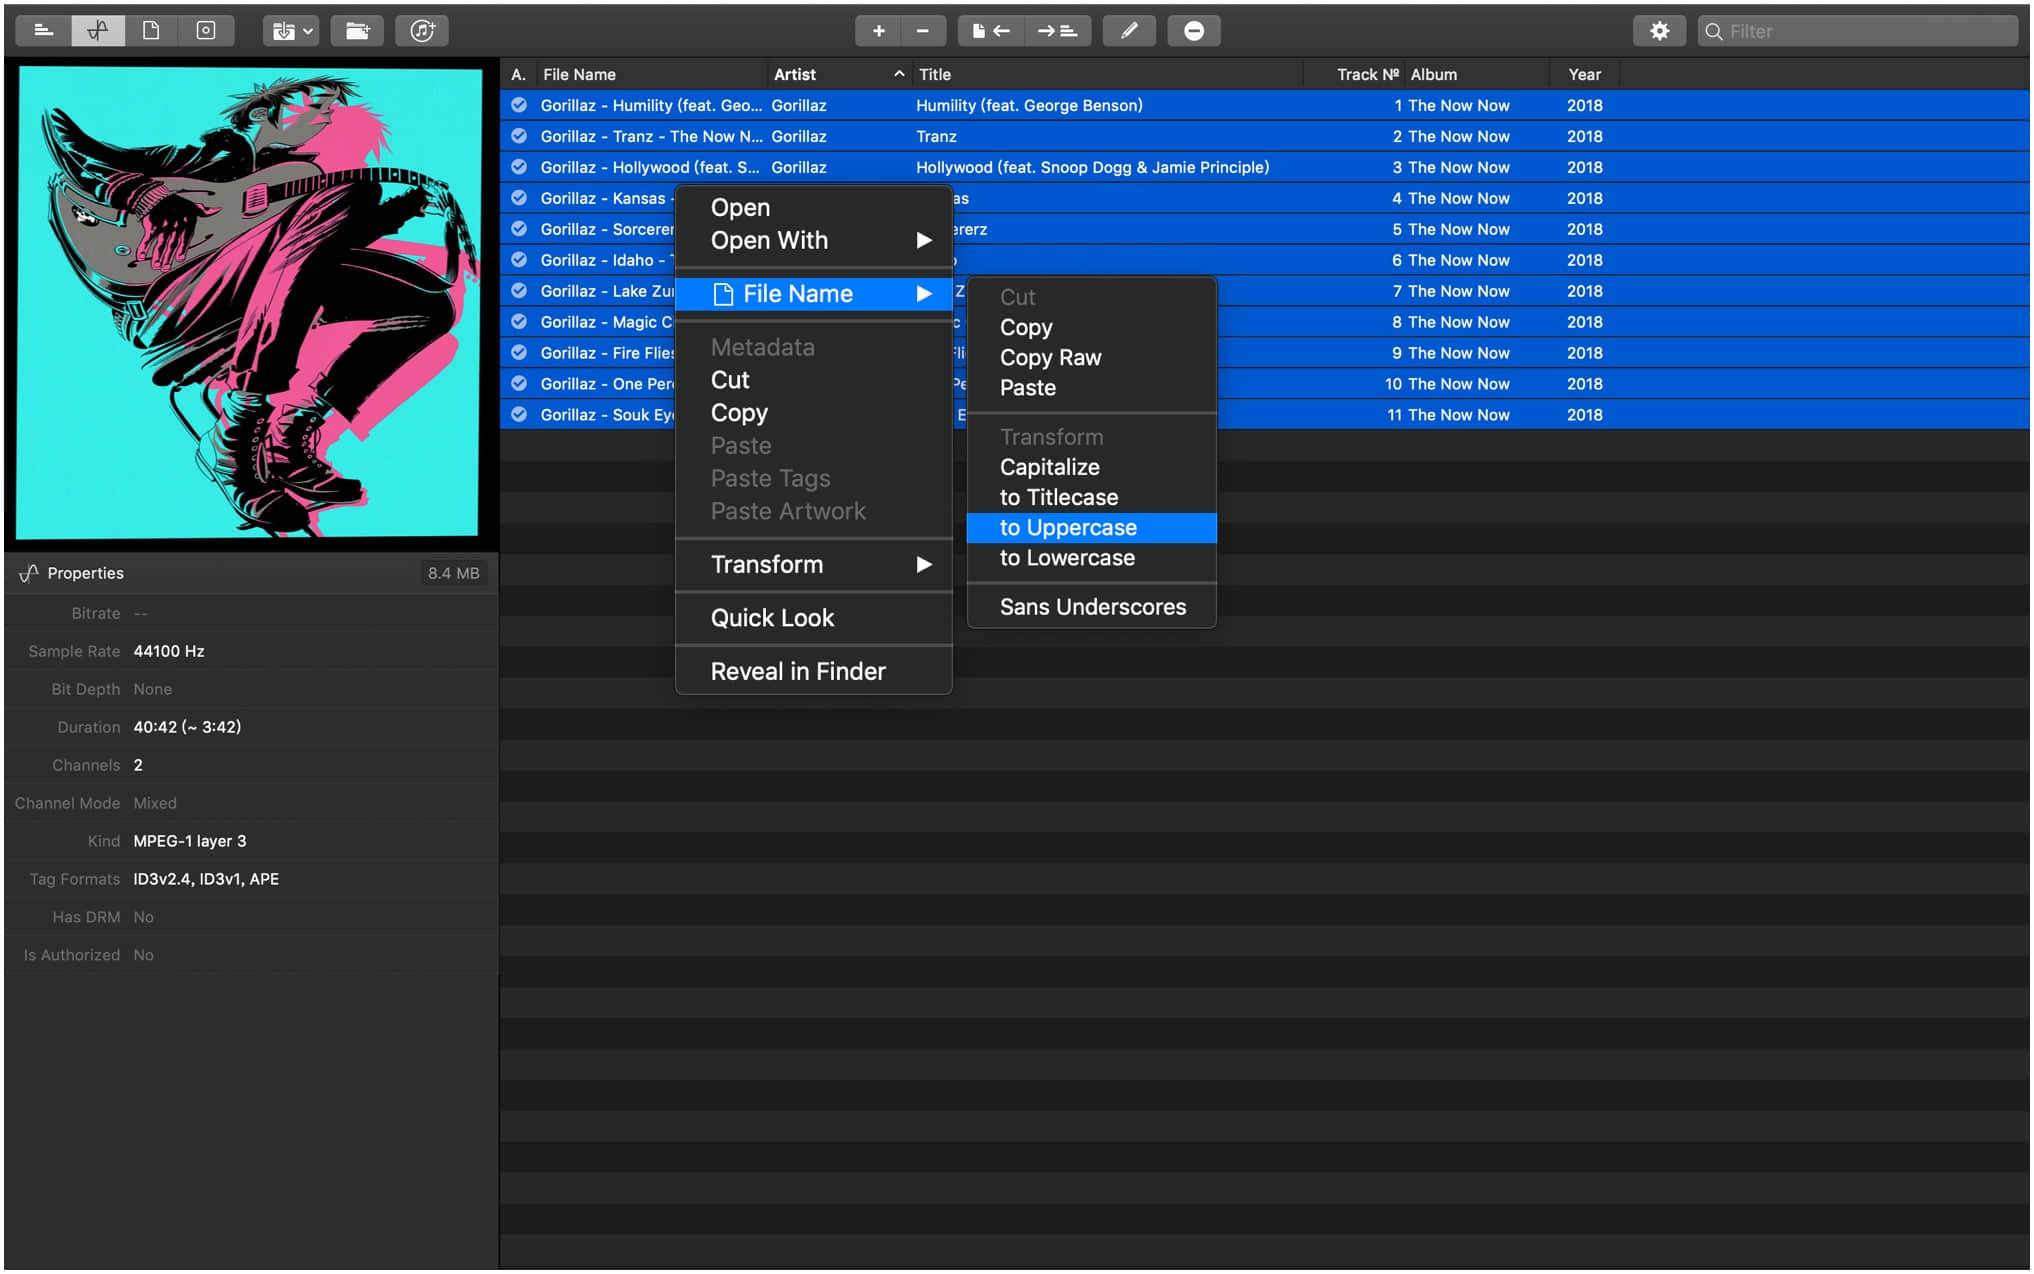Click into the Filter search field
This screenshot has height=1274, width=2034.
coord(1858,31)
